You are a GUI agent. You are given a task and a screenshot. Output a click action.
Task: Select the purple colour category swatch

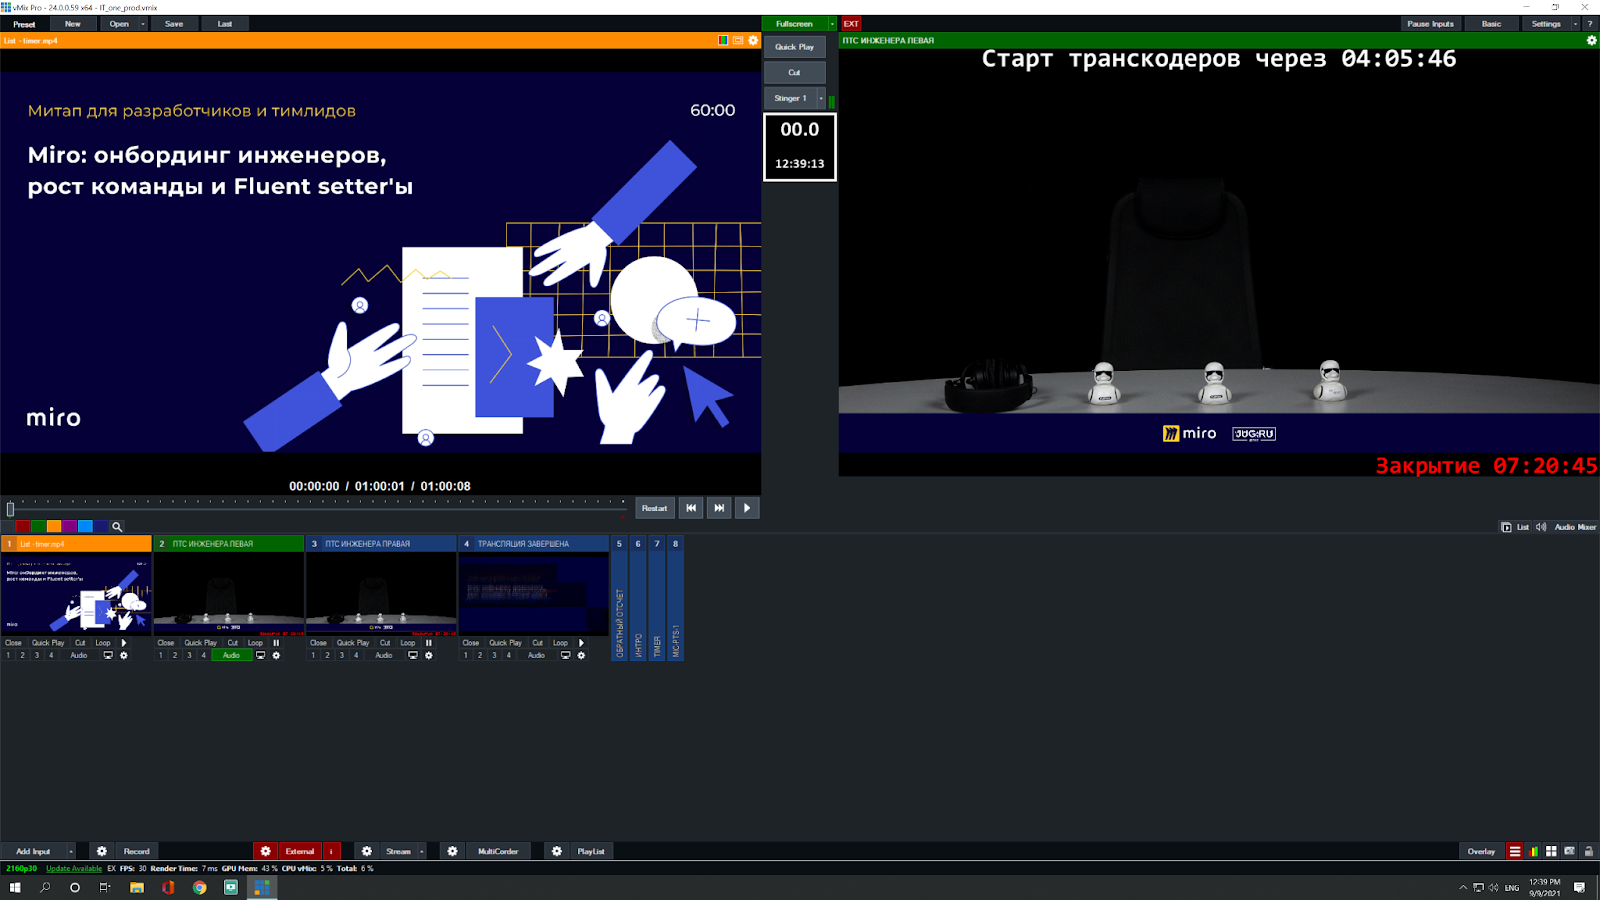(x=70, y=526)
